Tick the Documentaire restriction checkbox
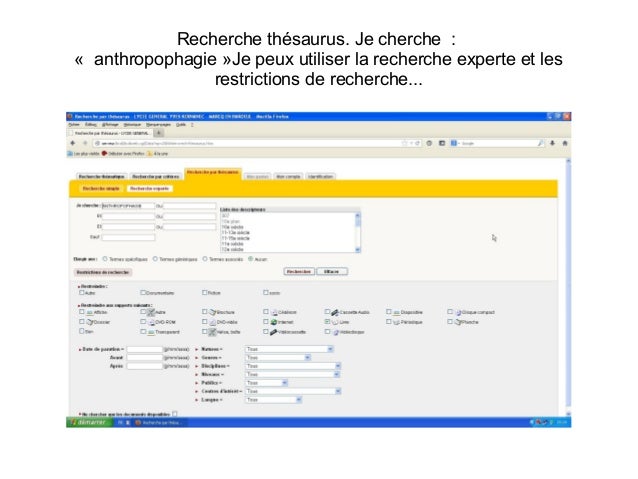638x479 pixels. 143,293
